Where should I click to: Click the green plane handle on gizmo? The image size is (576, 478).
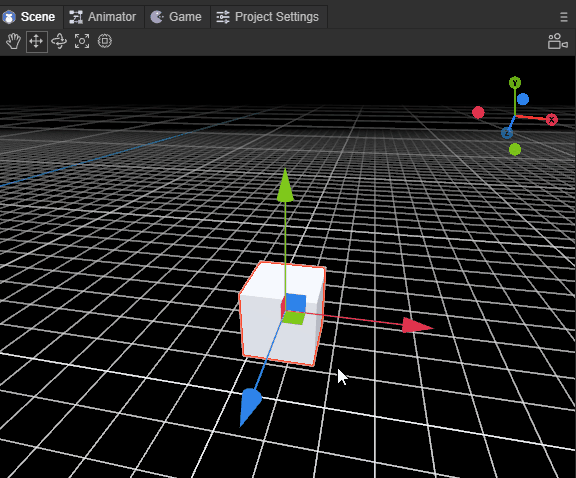pos(294,318)
